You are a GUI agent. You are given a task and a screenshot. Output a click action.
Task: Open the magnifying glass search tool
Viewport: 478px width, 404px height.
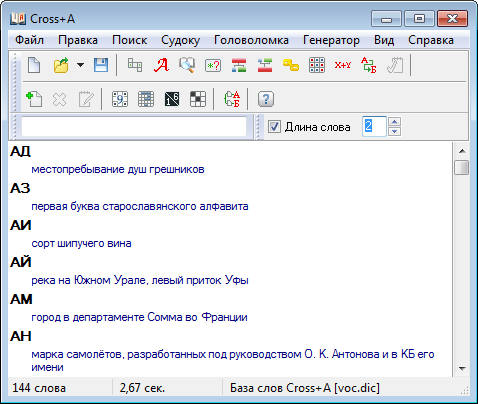pos(187,65)
